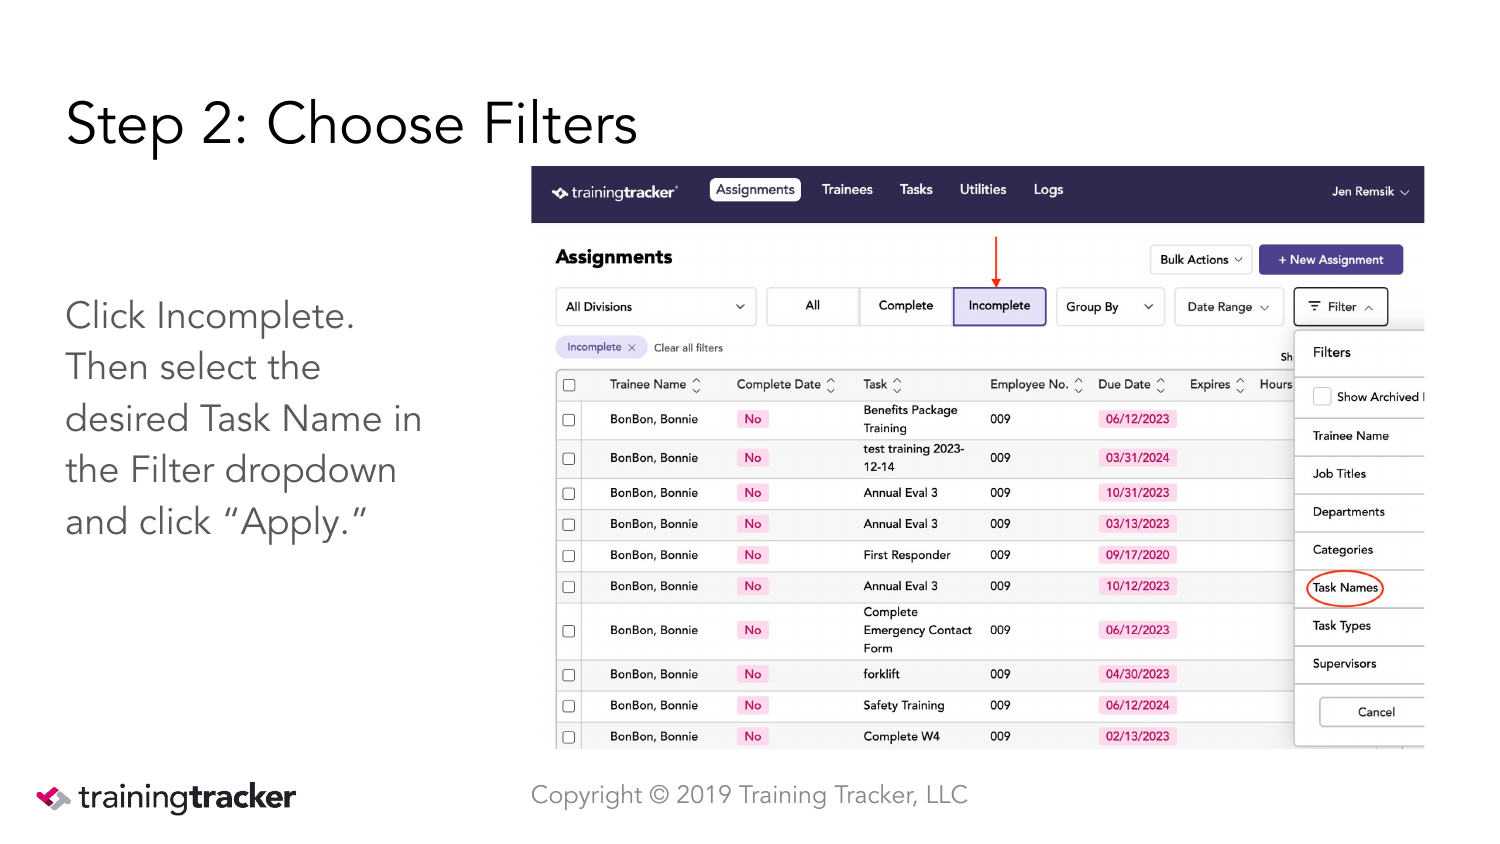Viewport: 1500px width, 844px height.
Task: Go to the Assignments nav tab
Action: 755,190
